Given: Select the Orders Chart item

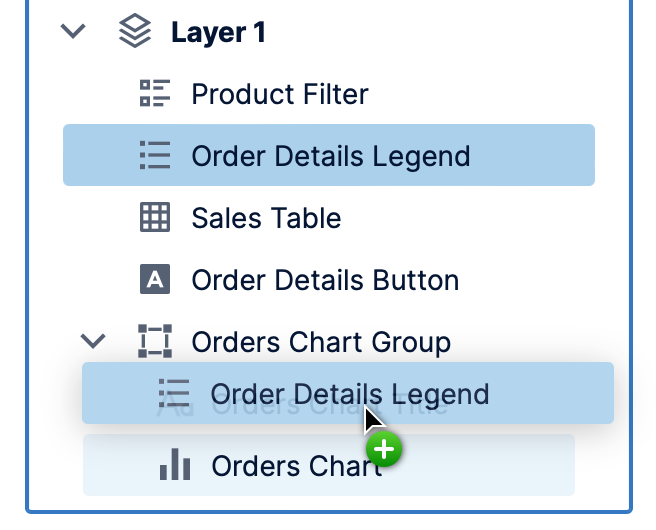Looking at the screenshot, I should click(x=296, y=465).
